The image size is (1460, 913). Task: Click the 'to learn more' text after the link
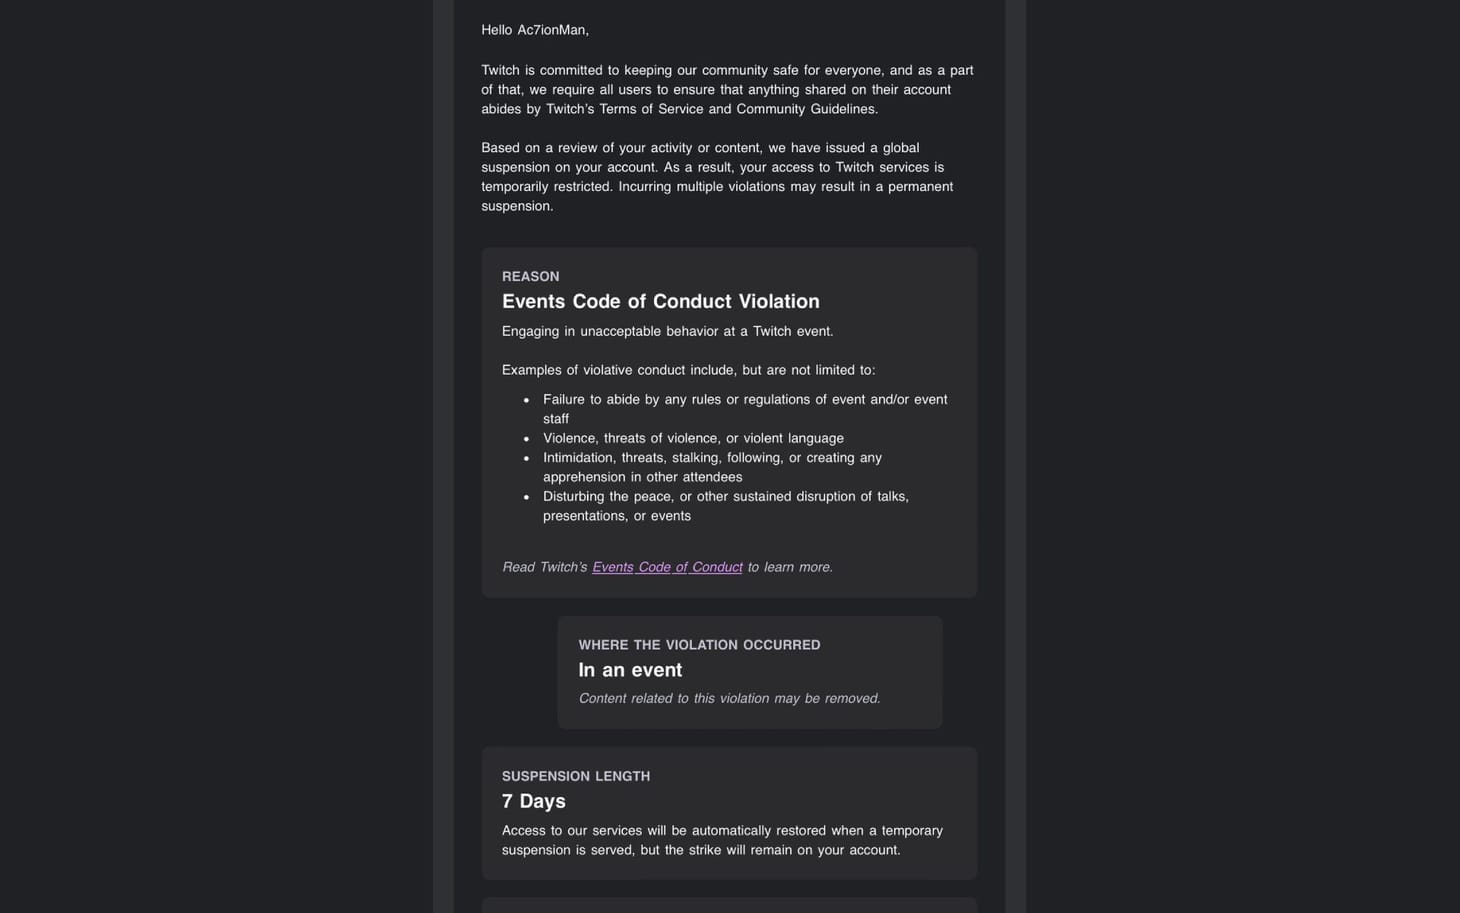click(x=790, y=567)
